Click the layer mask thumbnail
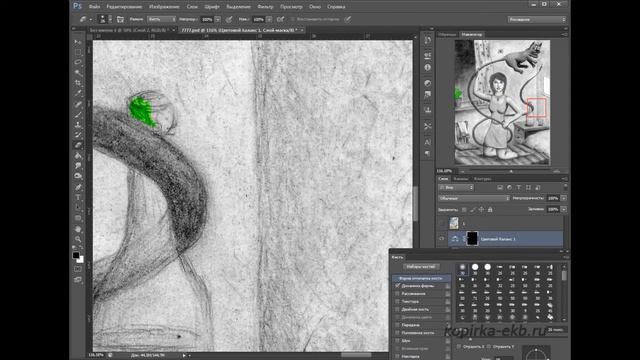 point(472,239)
